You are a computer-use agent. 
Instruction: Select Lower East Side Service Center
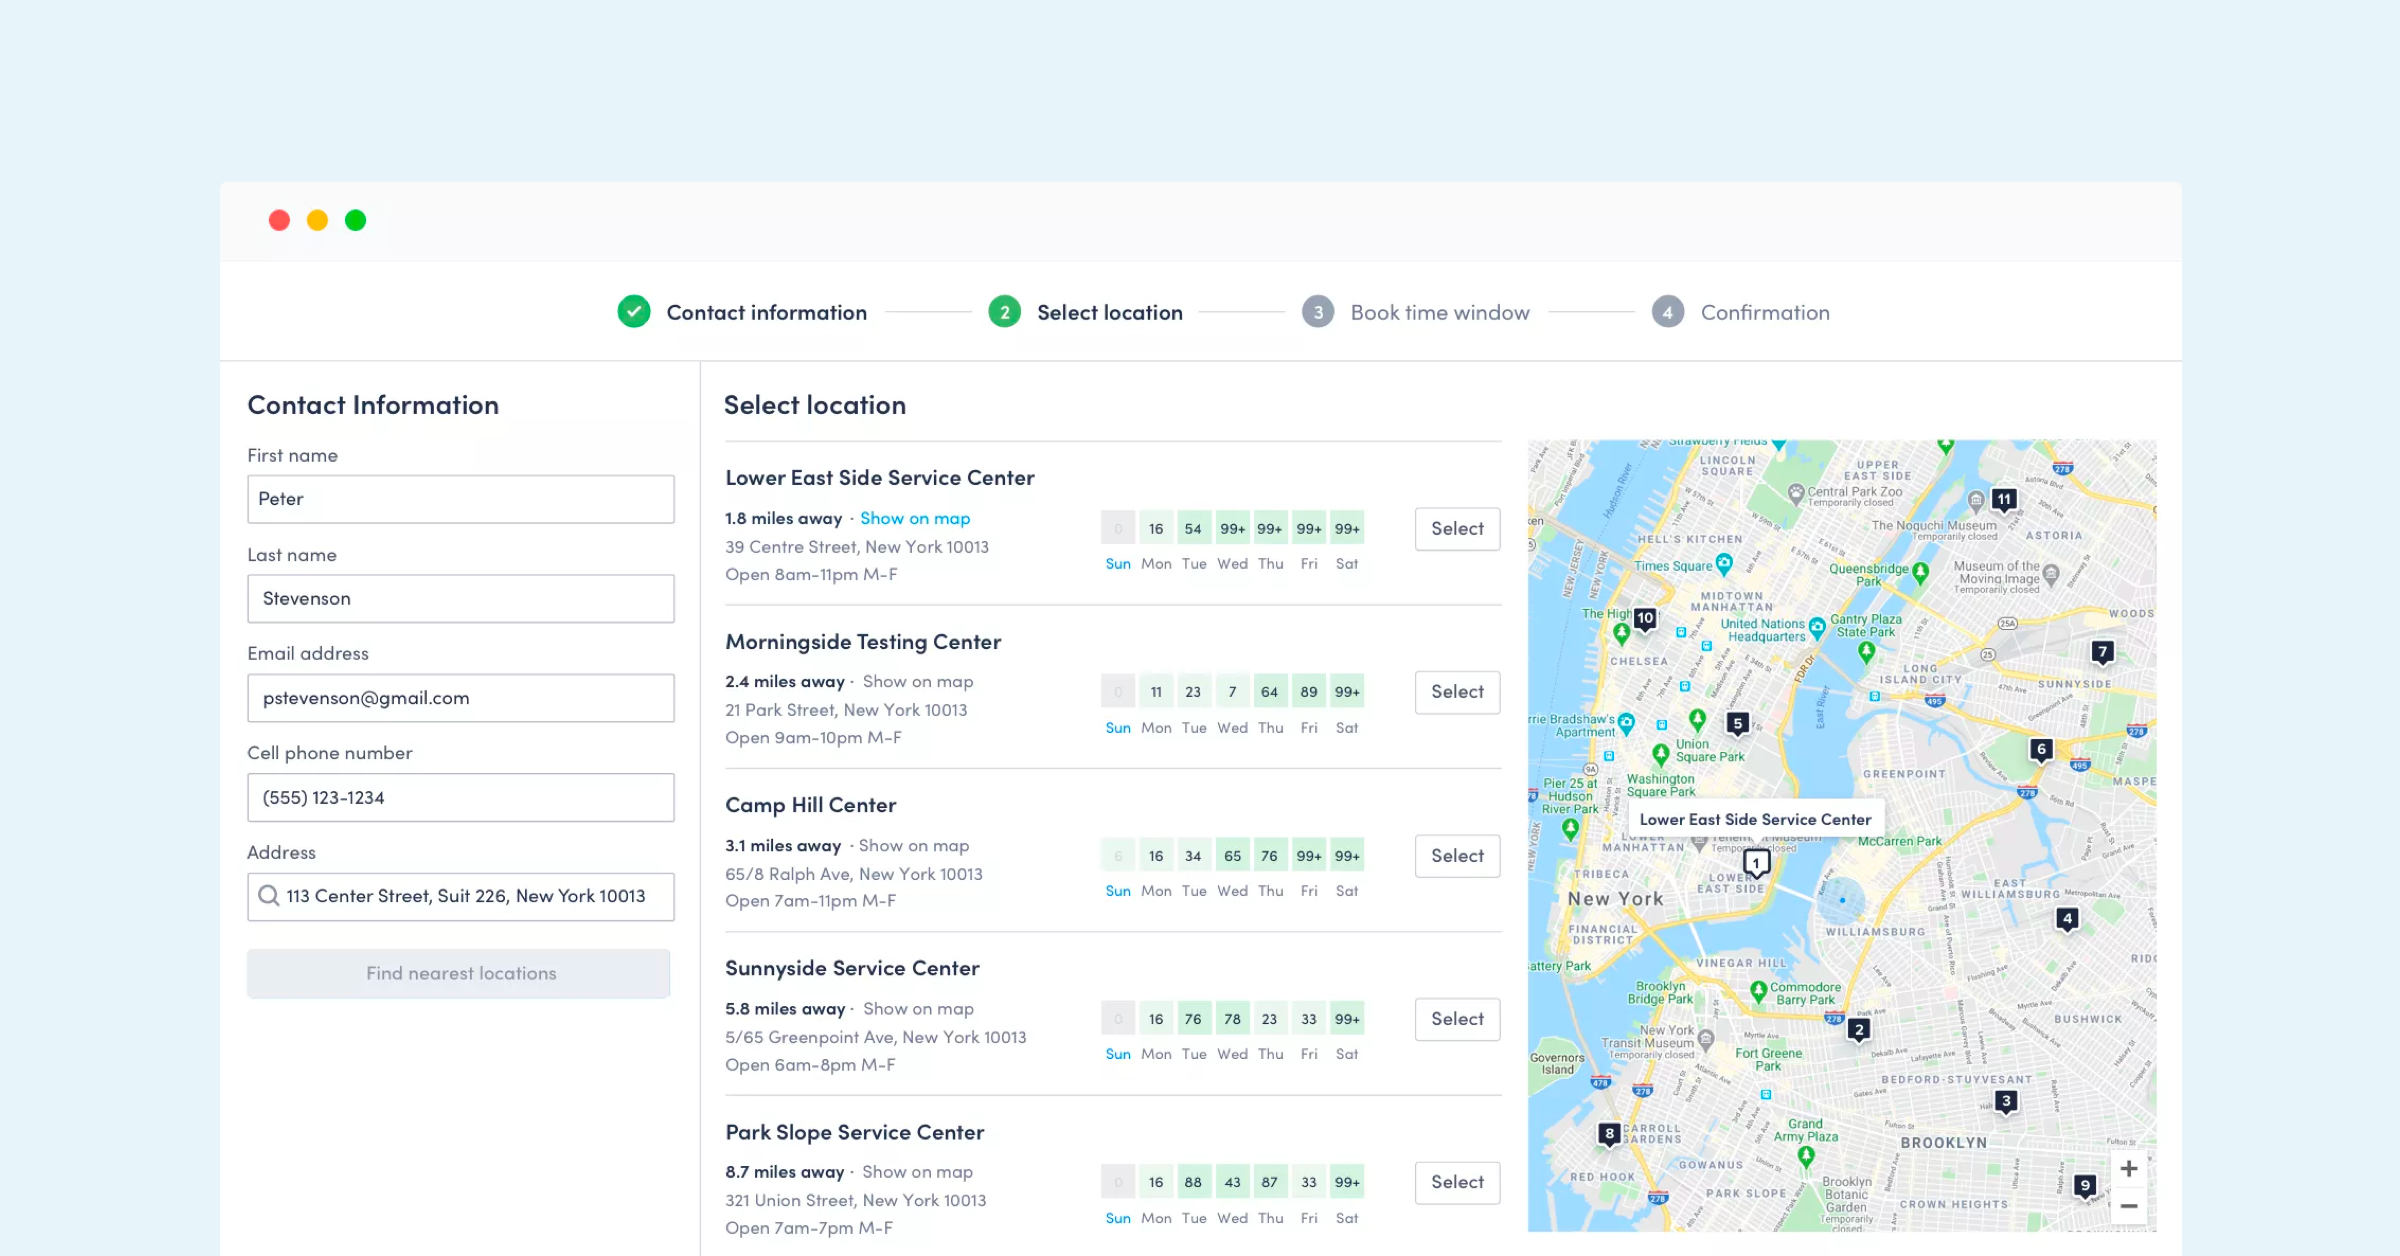(x=1457, y=529)
